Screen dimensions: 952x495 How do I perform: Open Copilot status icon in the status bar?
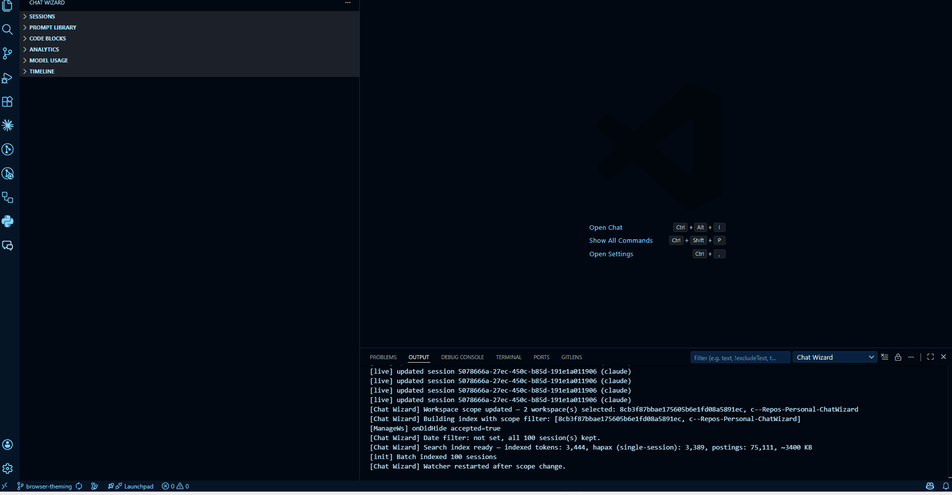pos(930,486)
